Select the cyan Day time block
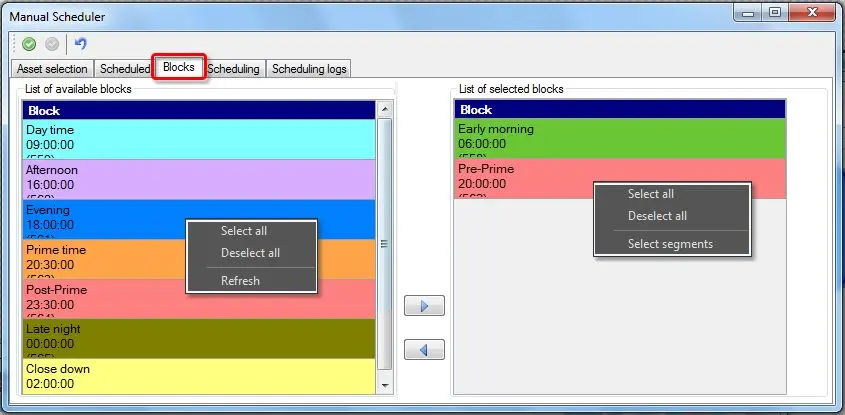845x415 pixels. click(x=198, y=139)
